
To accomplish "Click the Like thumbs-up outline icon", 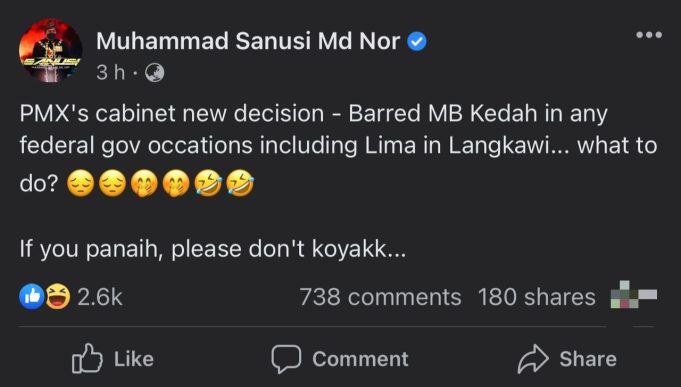I will coord(87,359).
